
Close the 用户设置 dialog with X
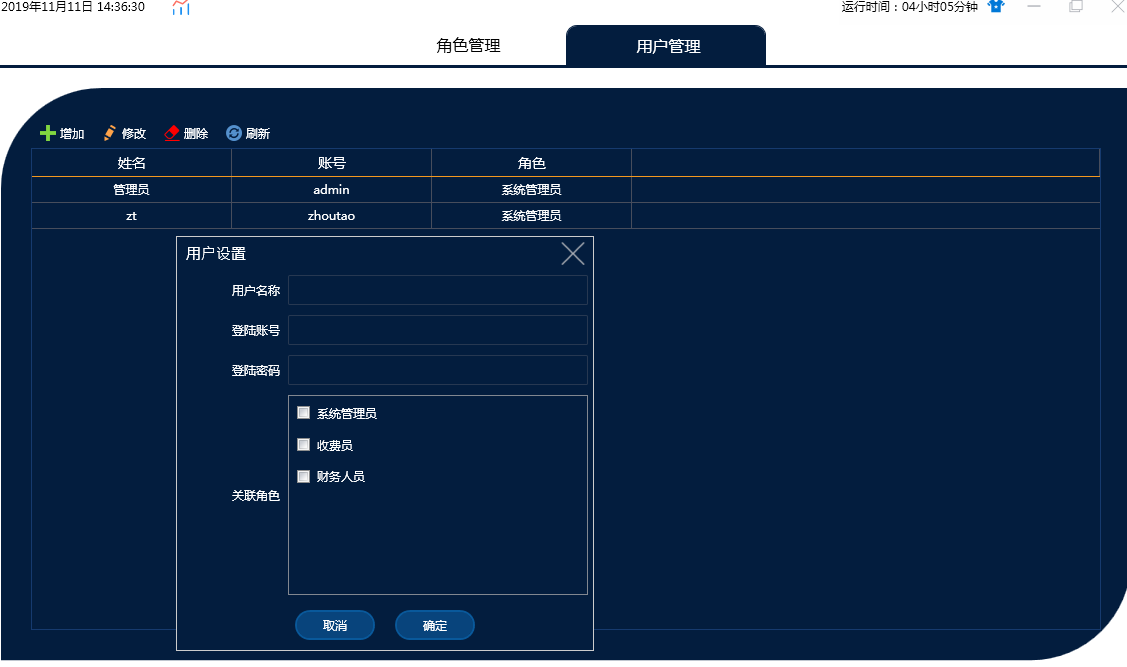tap(573, 254)
